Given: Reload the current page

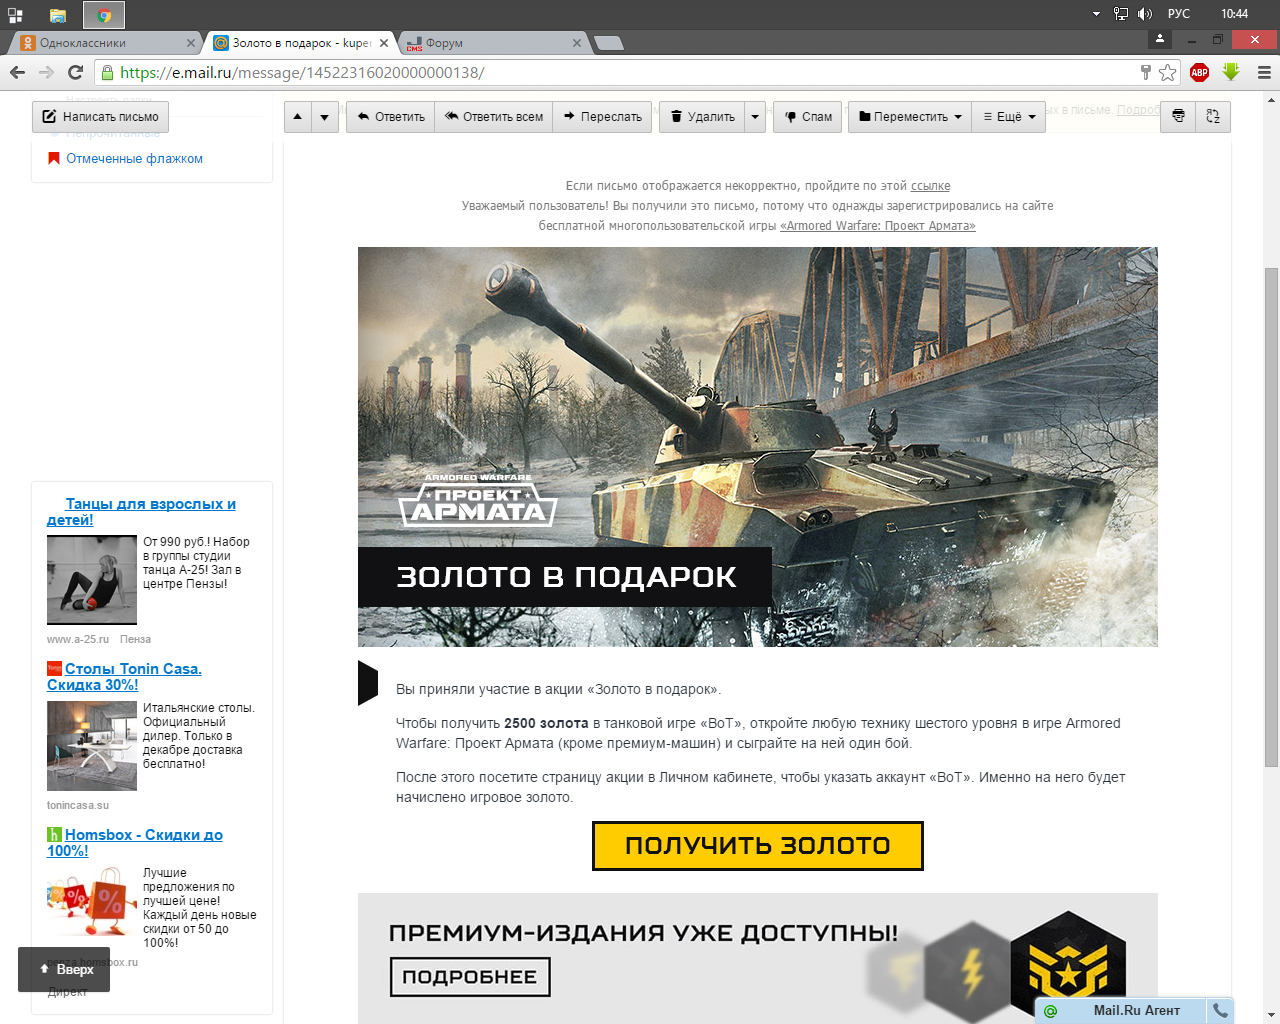Looking at the screenshot, I should (75, 72).
